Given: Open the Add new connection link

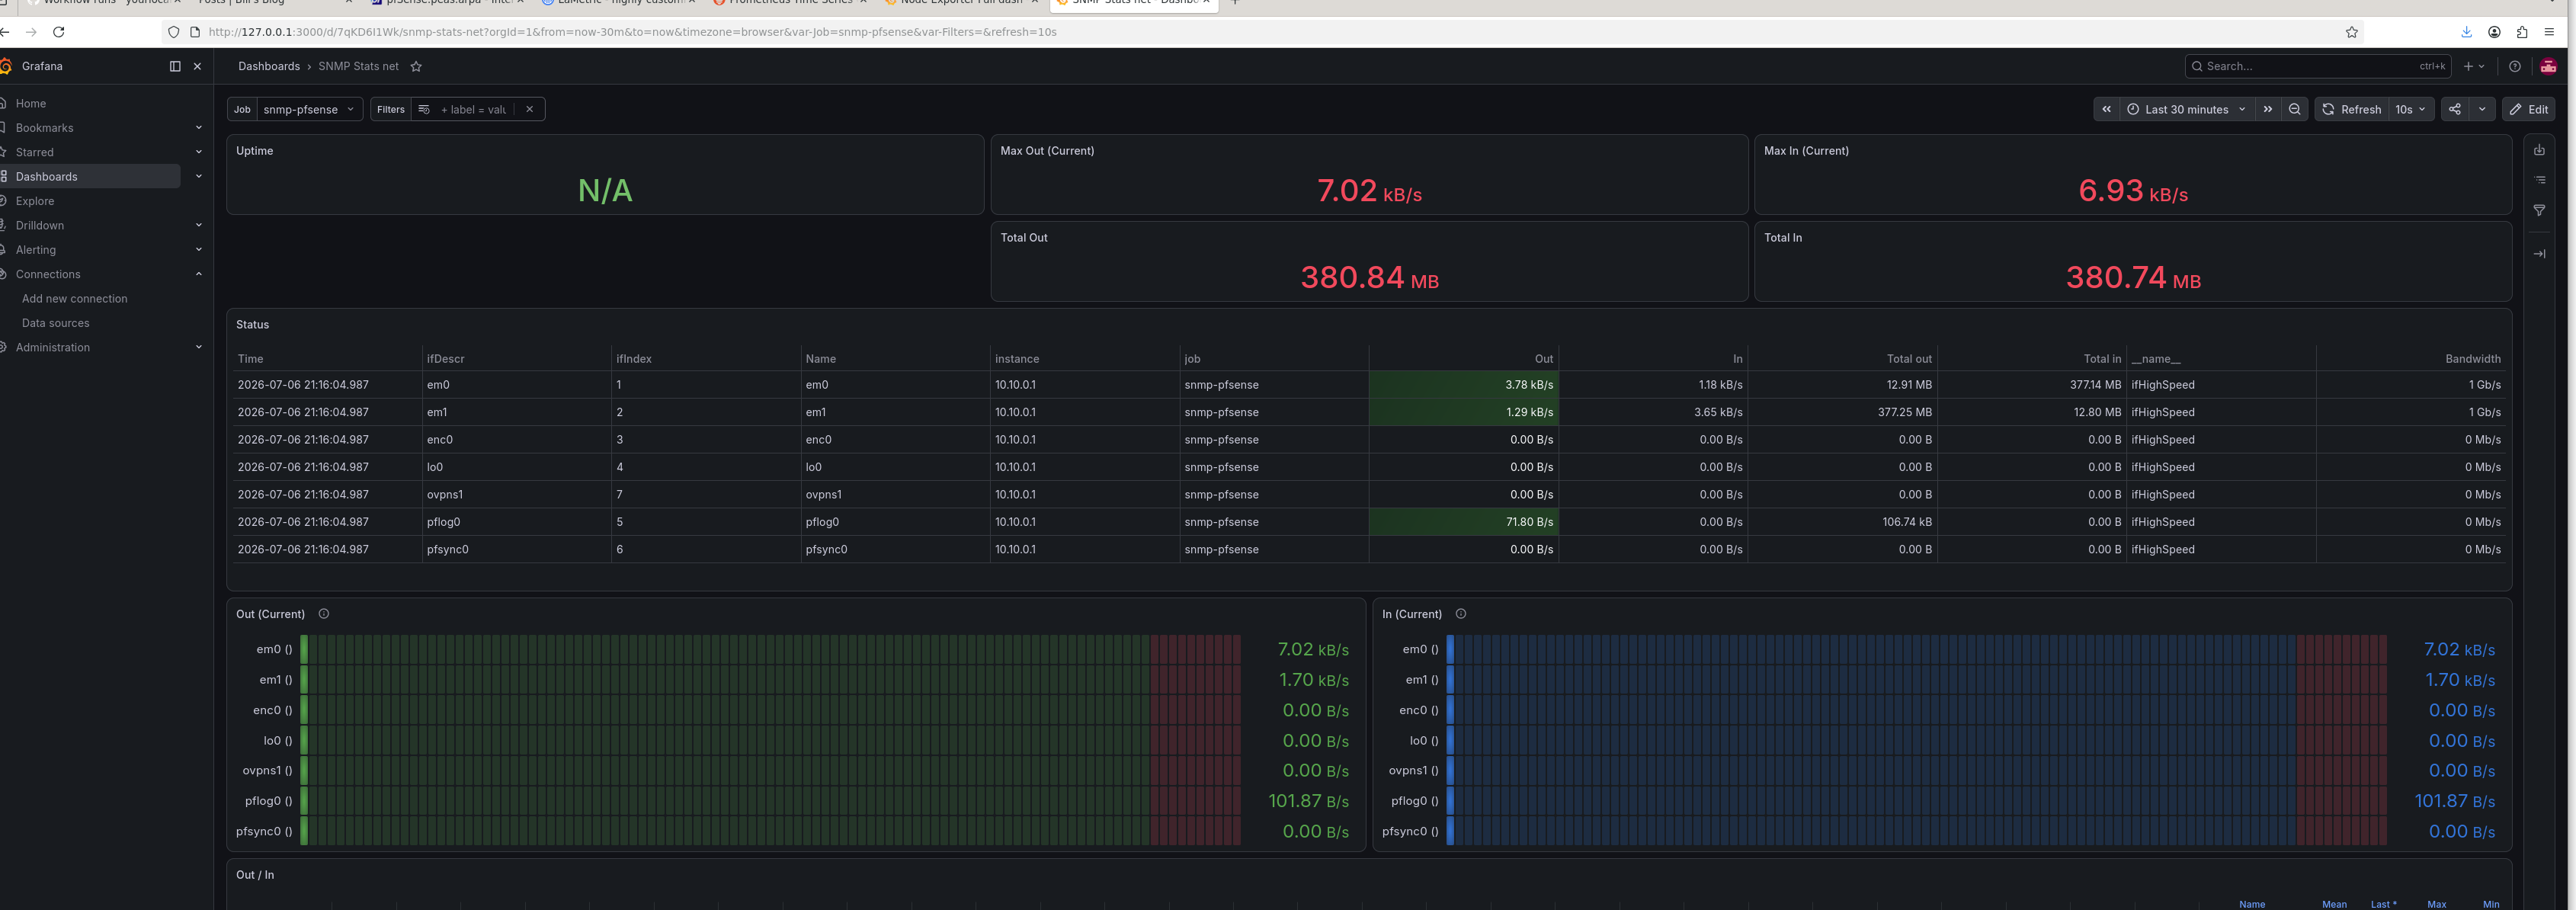Looking at the screenshot, I should 75,299.
